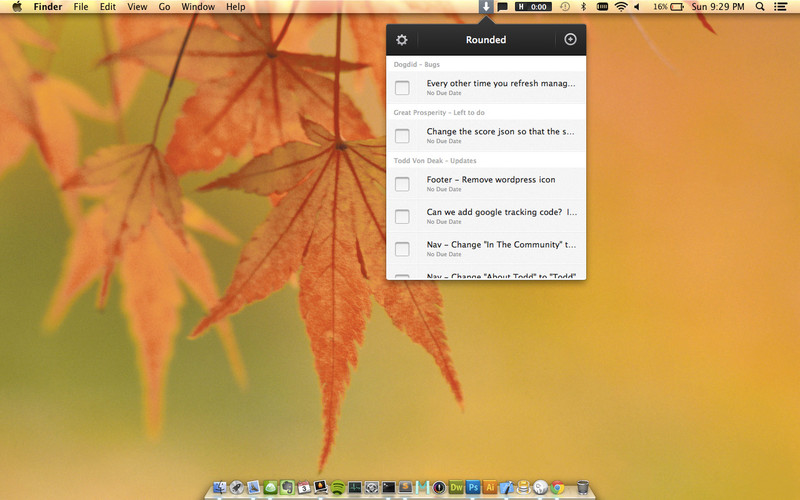The image size is (800, 500).
Task: Launch Finder from the Dock
Action: tap(219, 487)
